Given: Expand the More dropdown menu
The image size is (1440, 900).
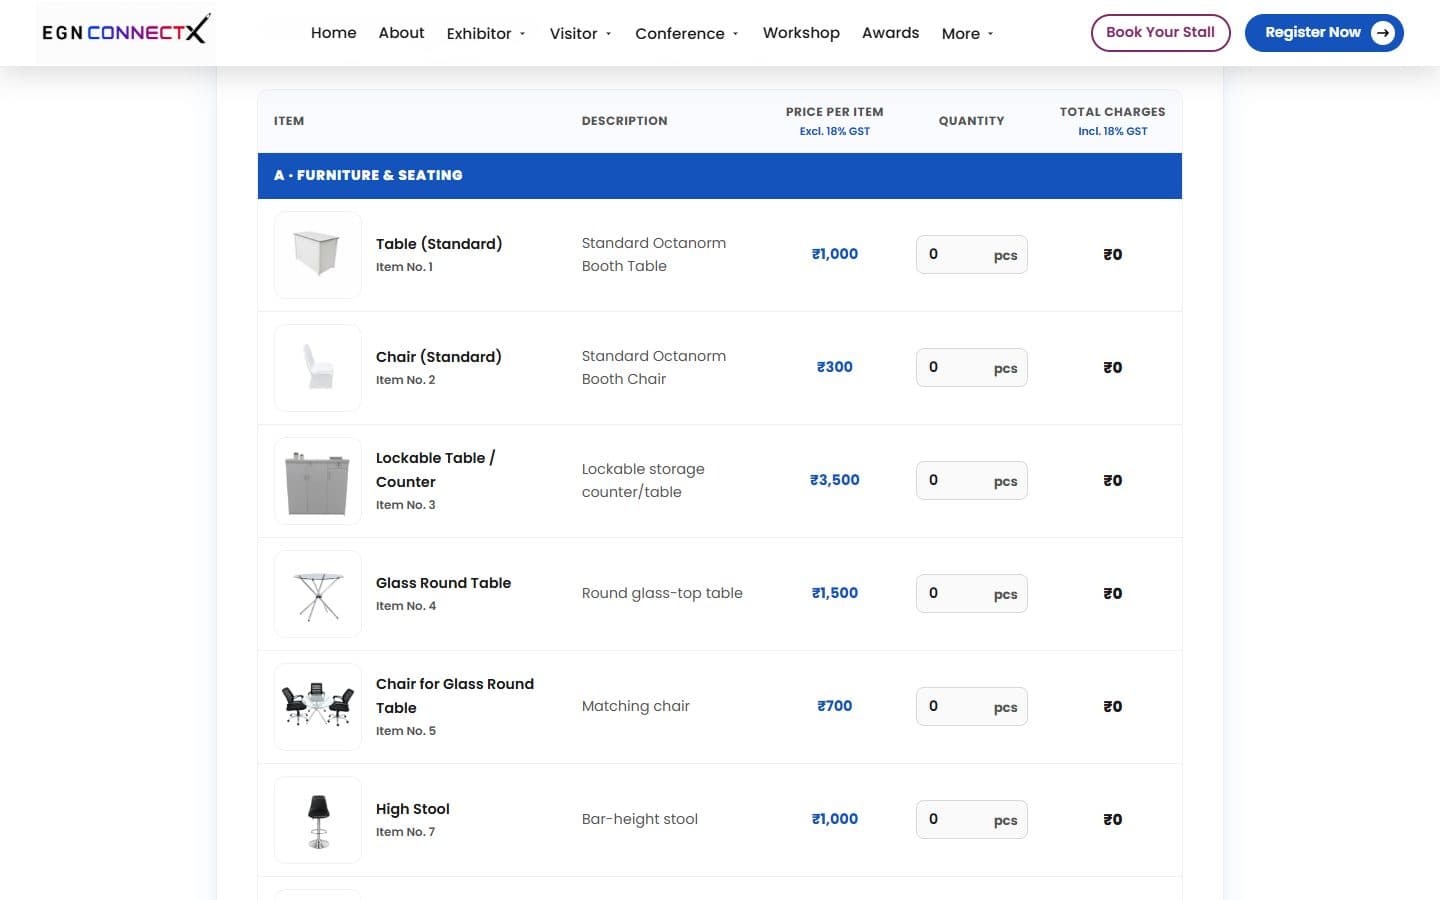Looking at the screenshot, I should click(x=967, y=33).
